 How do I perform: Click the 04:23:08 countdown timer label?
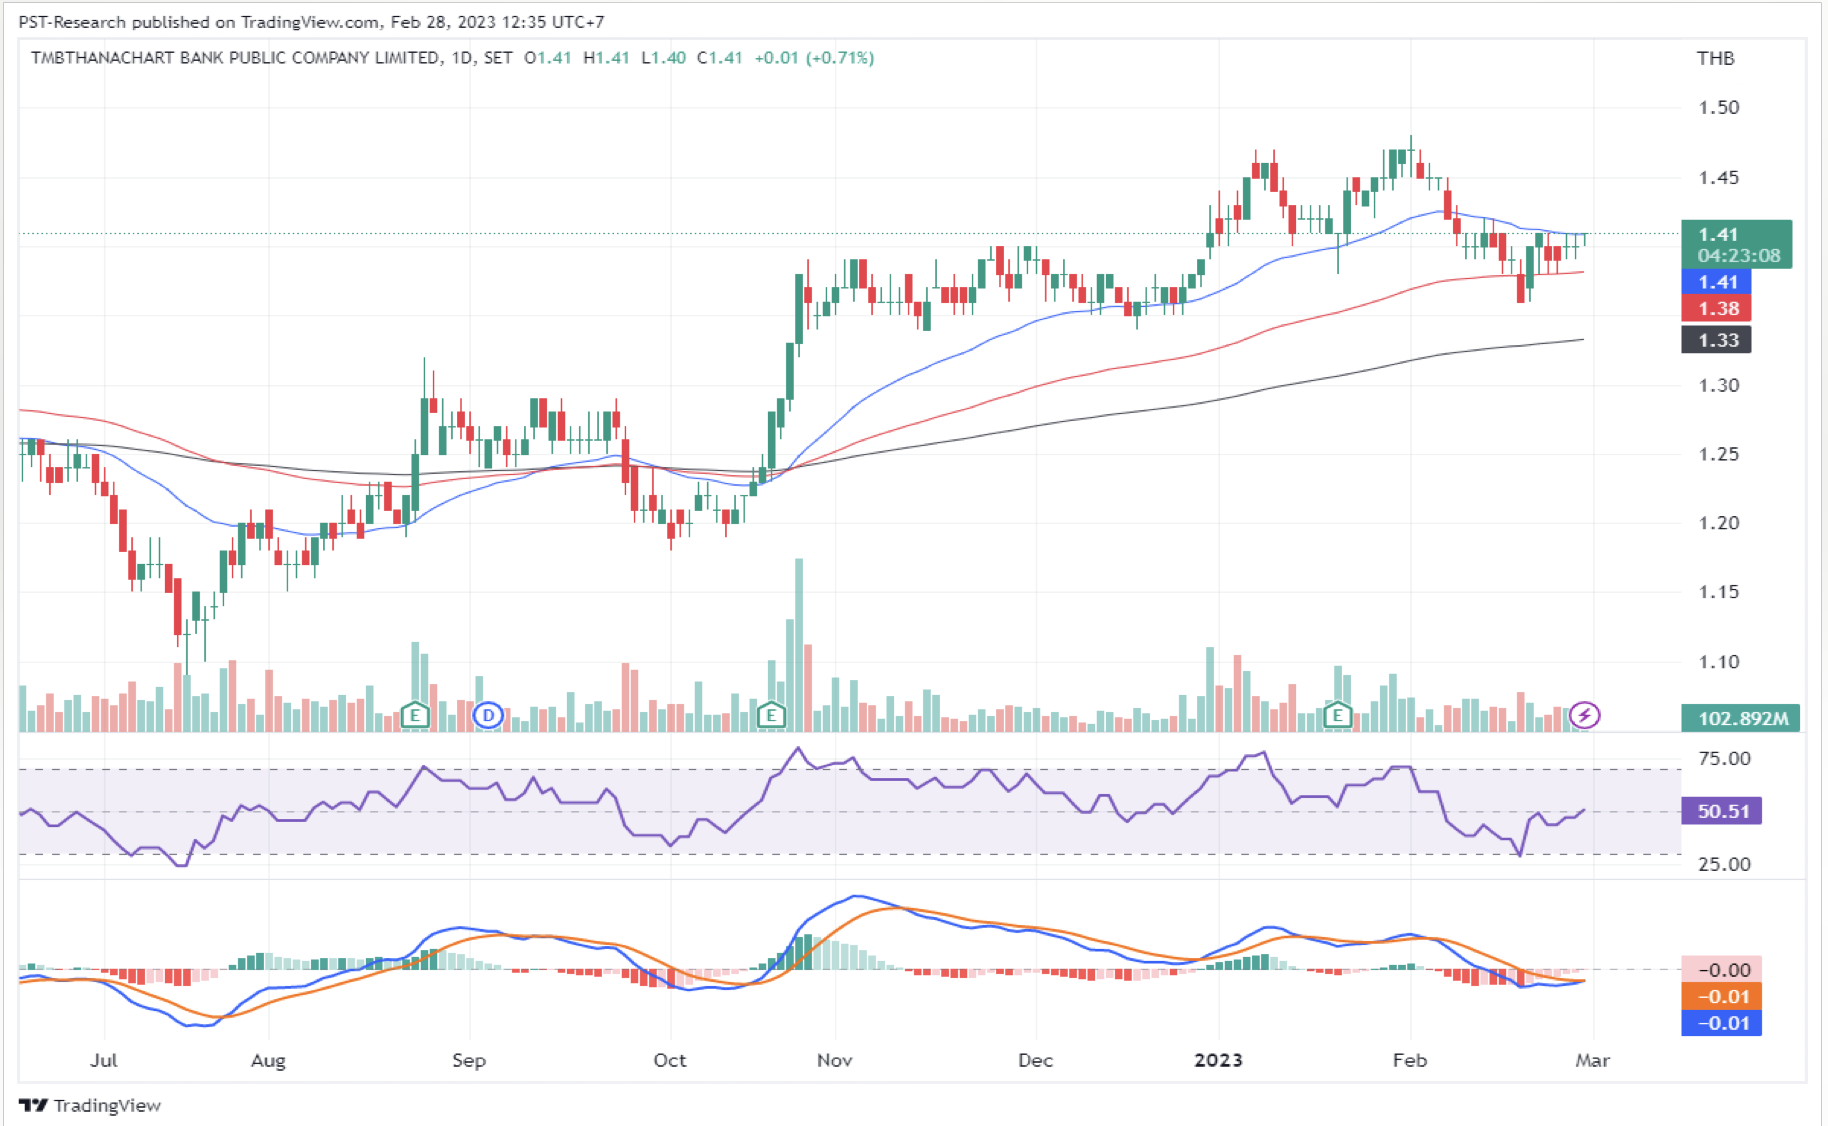coord(1739,256)
